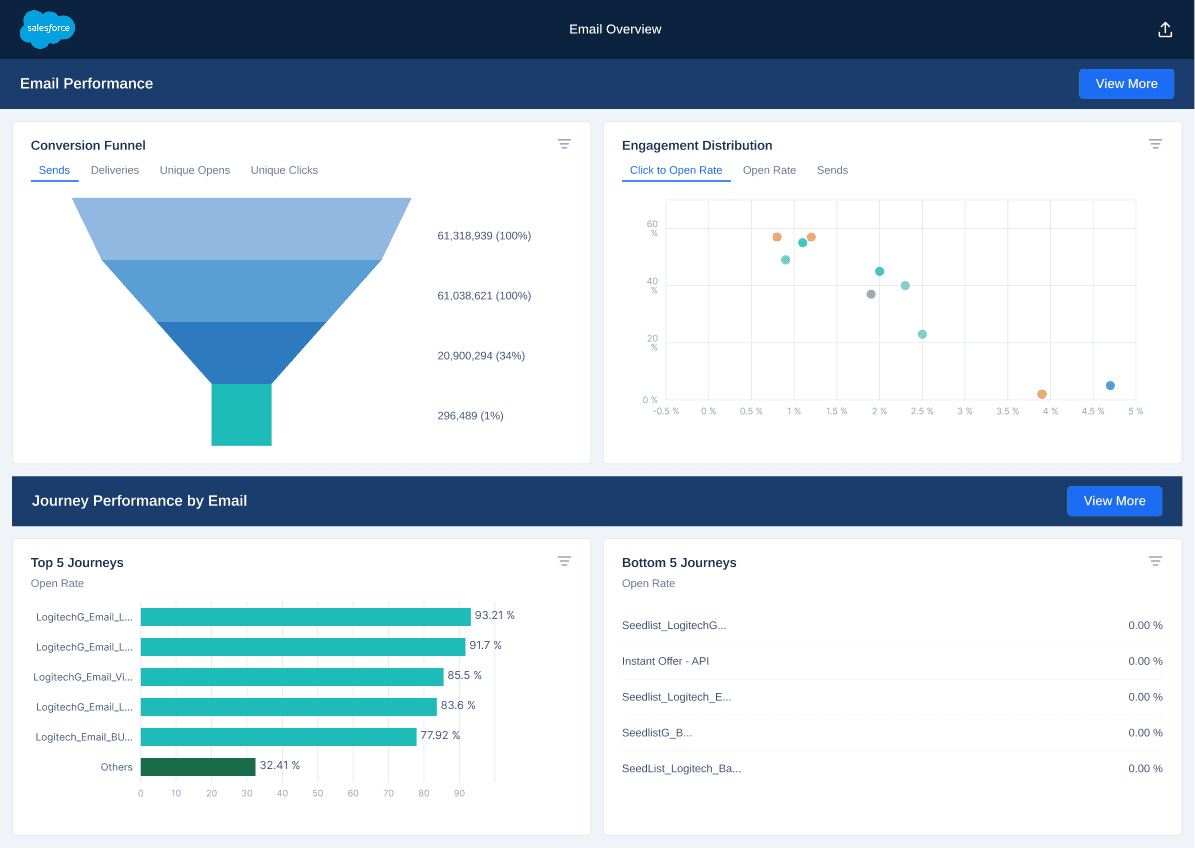The image size is (1195, 848).
Task: Select the Seedlist_LogitechG... row
Action: (x=892, y=626)
